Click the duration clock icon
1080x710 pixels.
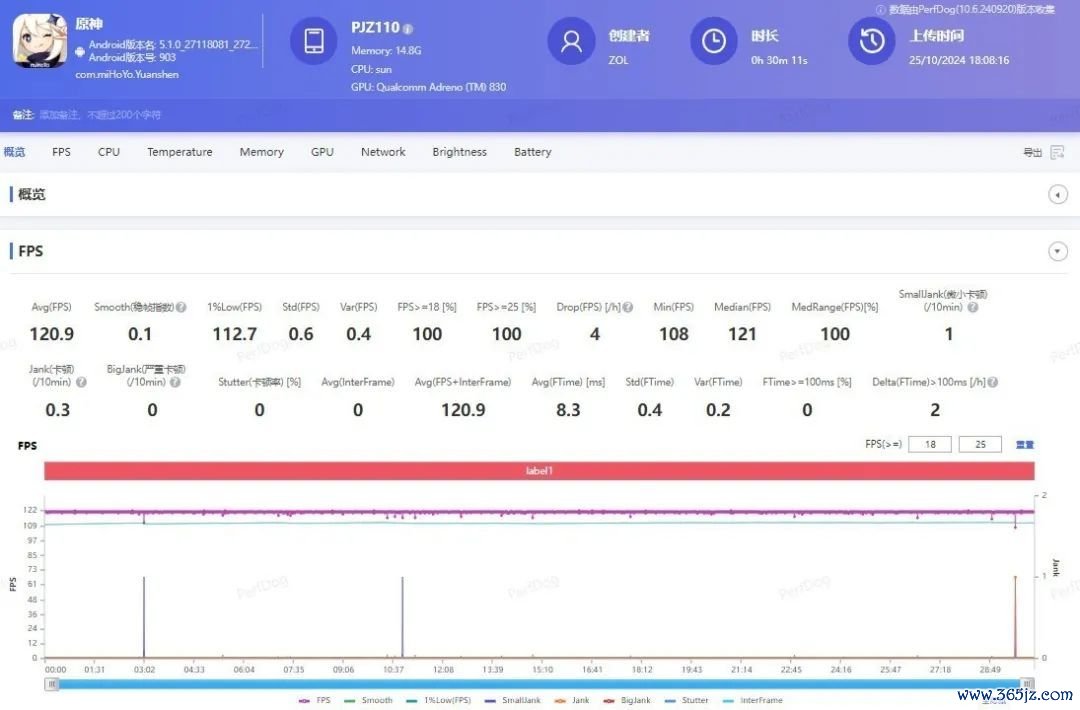click(x=714, y=41)
